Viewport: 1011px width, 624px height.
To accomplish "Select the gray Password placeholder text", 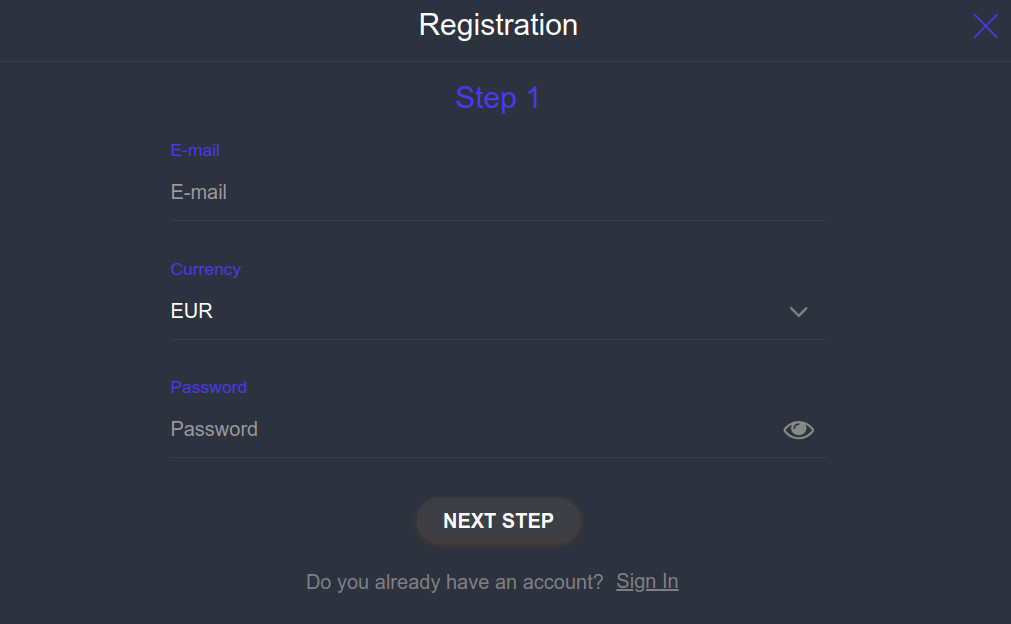I will (214, 429).
